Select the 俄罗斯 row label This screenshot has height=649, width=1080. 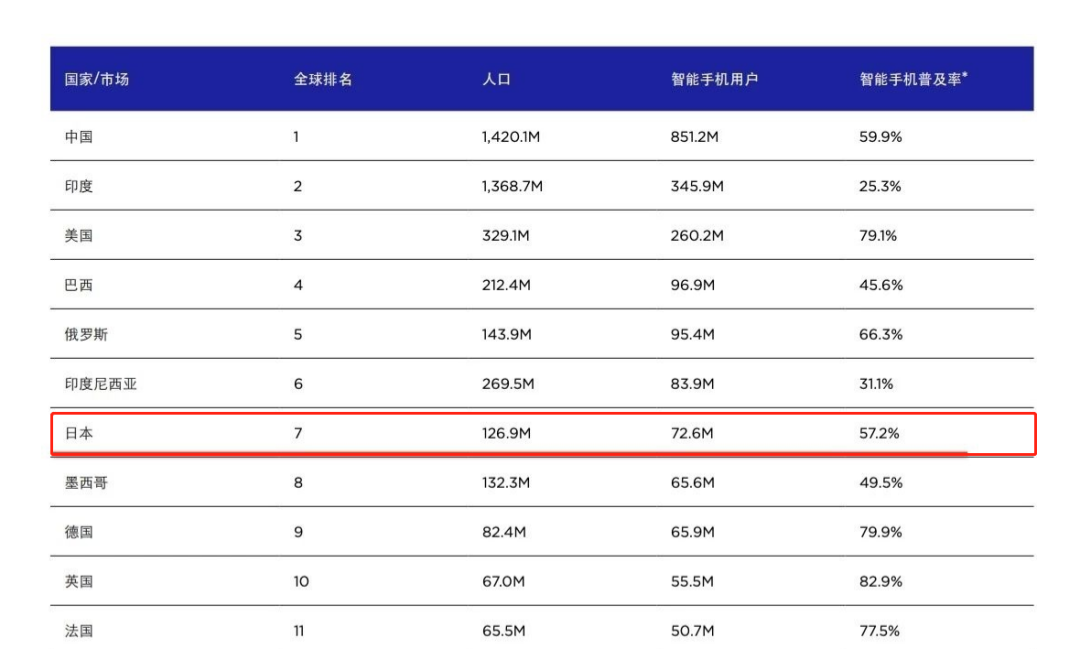pyautogui.click(x=87, y=334)
